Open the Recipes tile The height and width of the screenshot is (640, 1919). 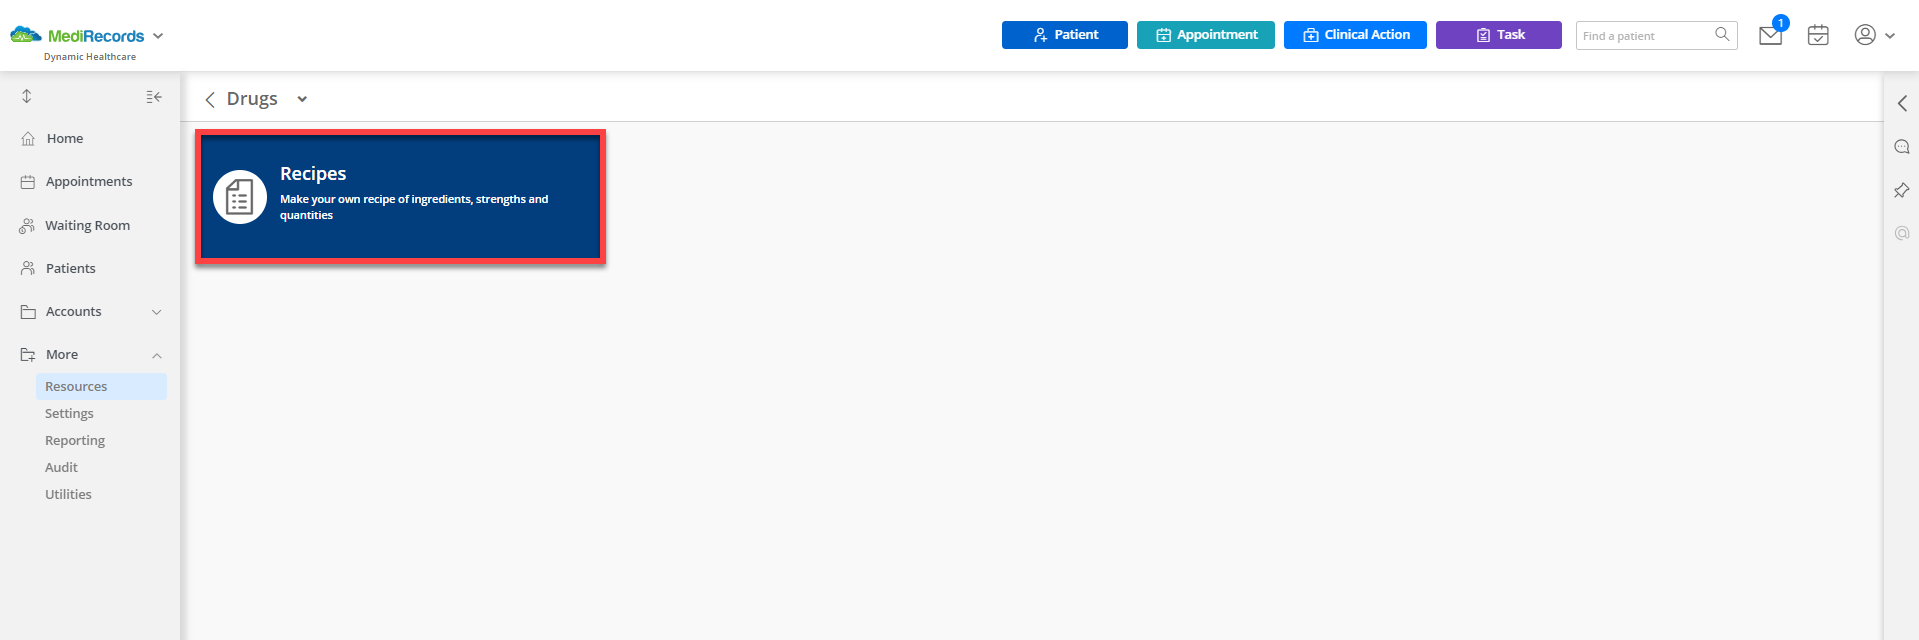click(400, 197)
